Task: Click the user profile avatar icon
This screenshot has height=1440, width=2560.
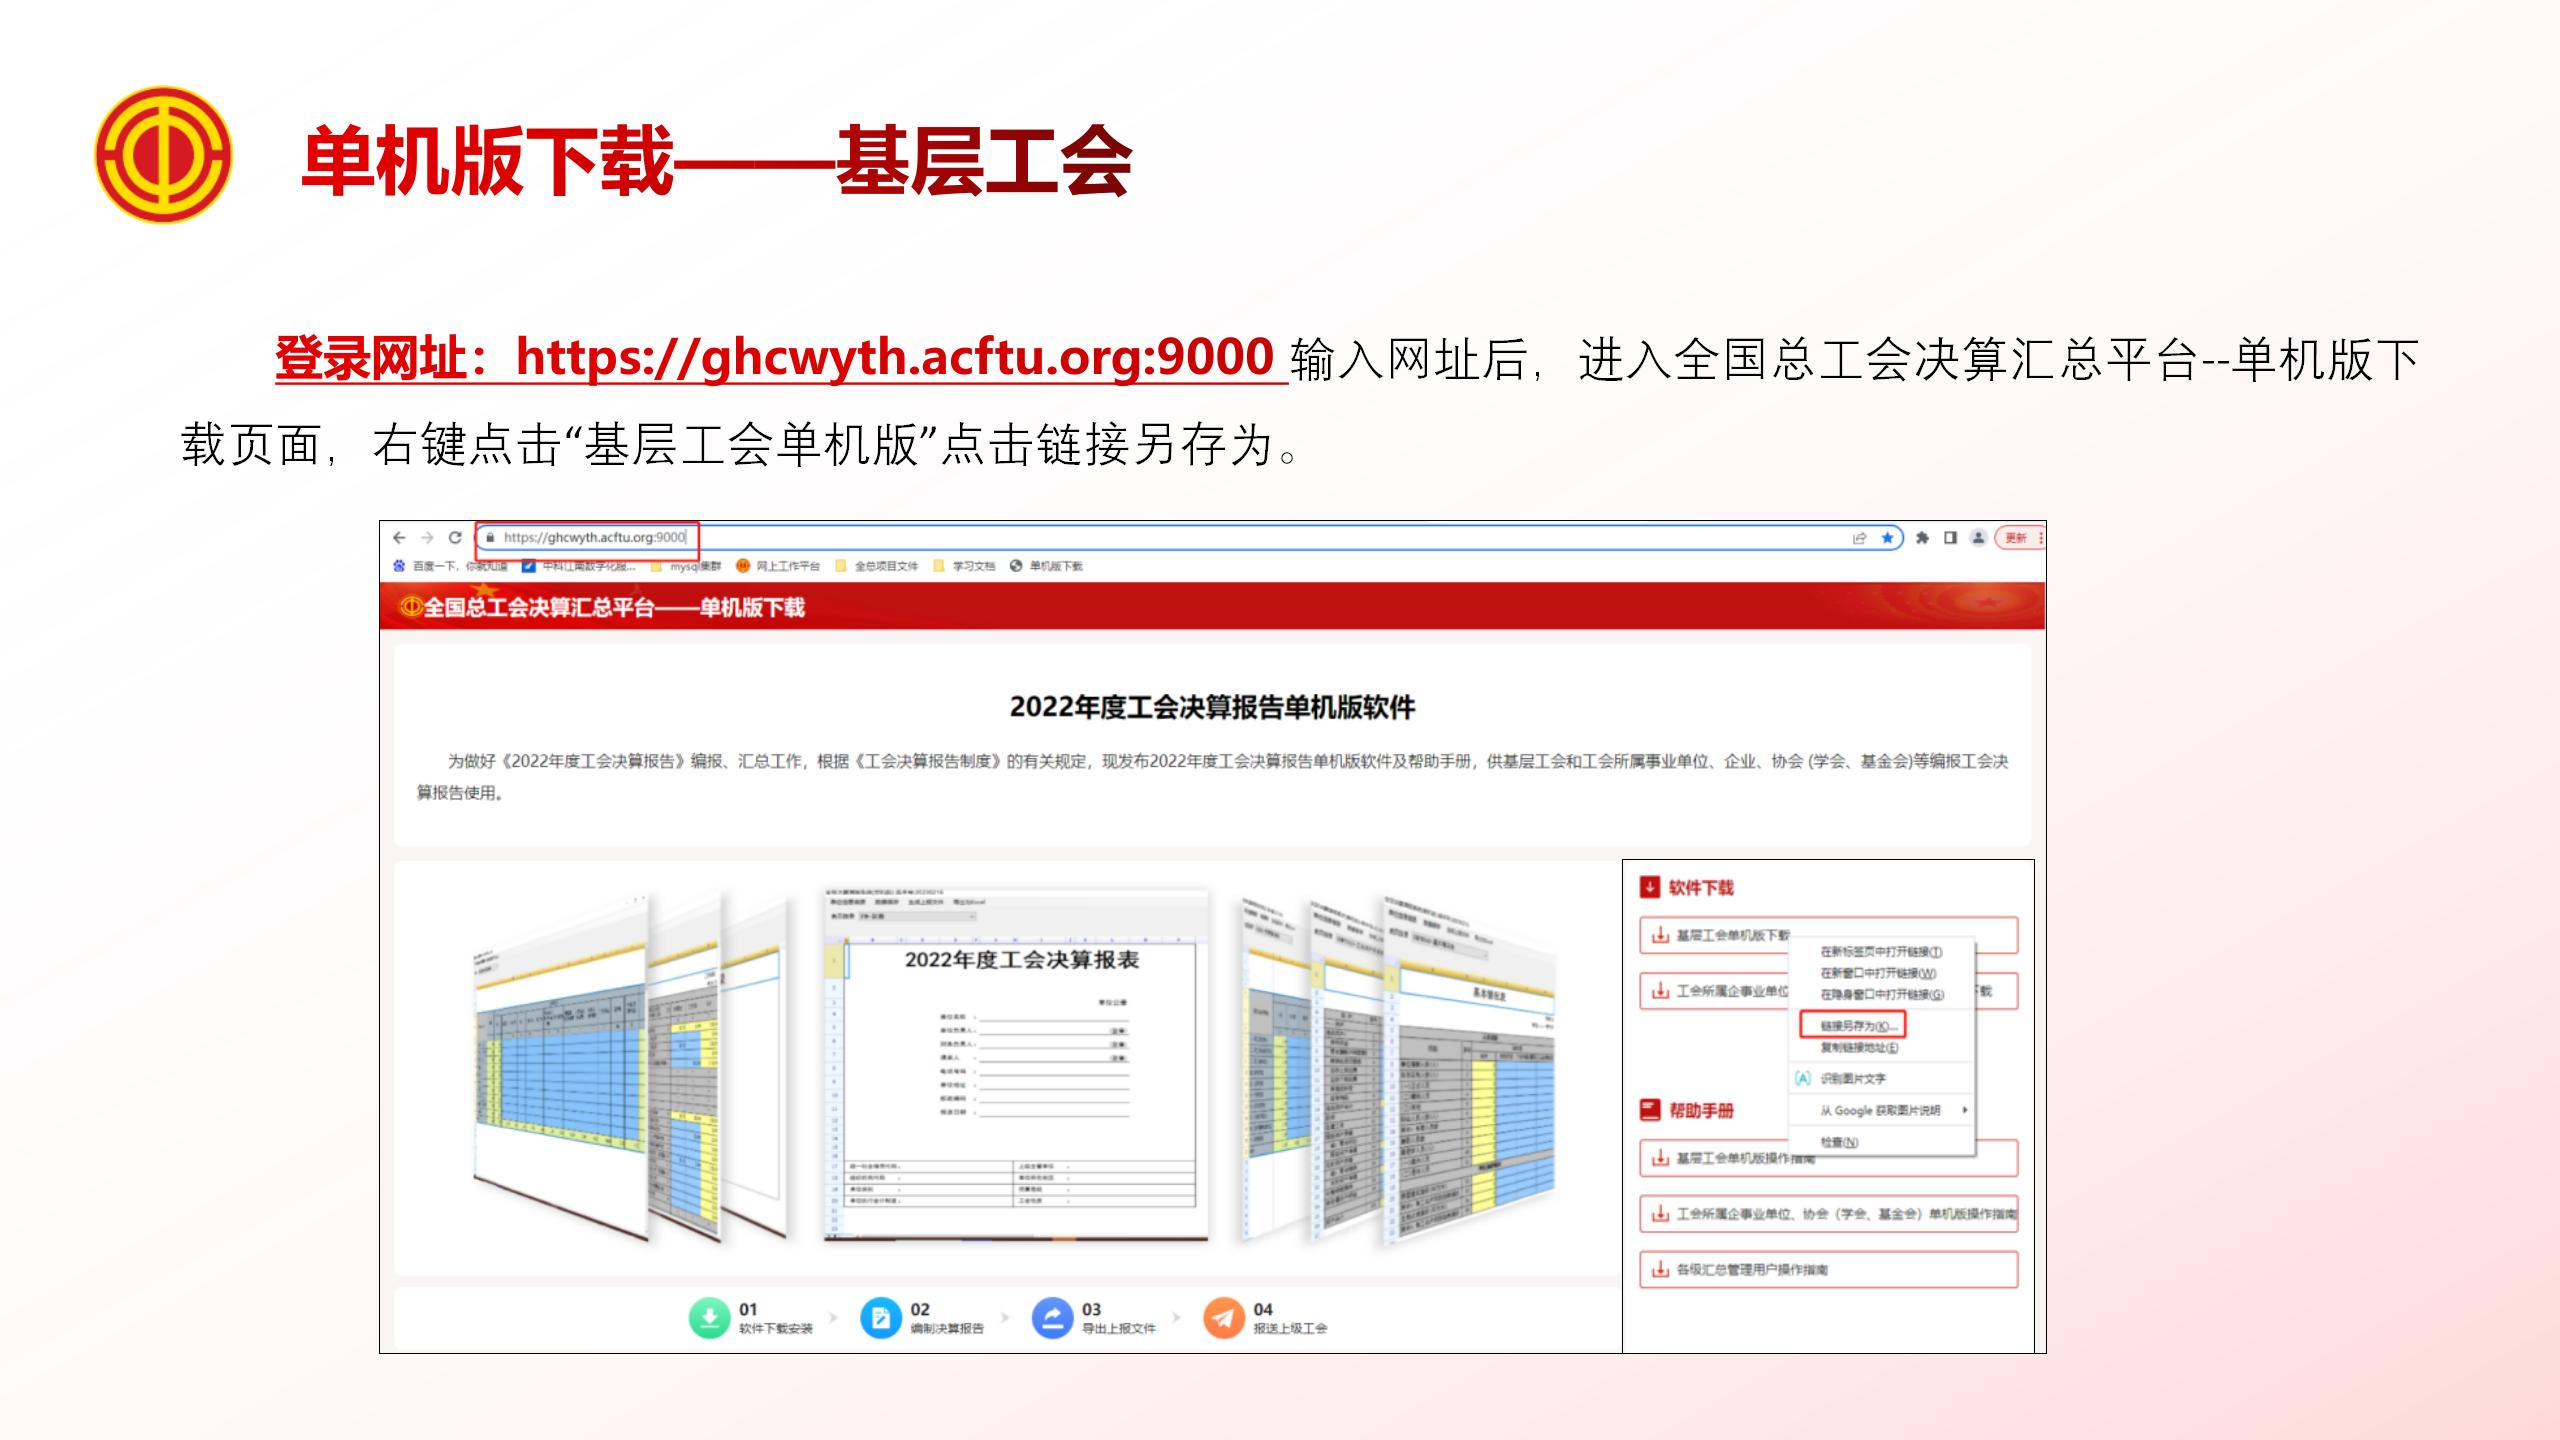Action: [1978, 538]
